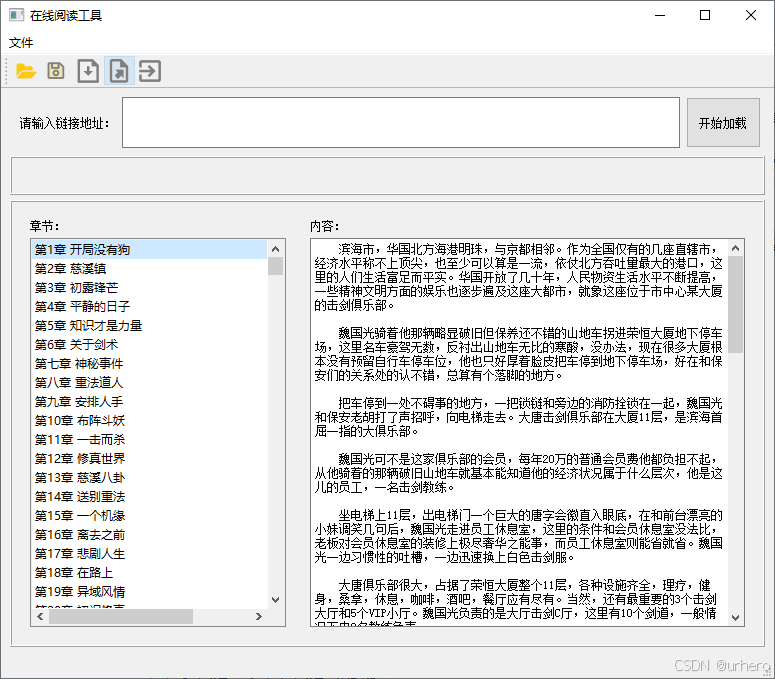Click the 开始加载 button

[x=723, y=123]
